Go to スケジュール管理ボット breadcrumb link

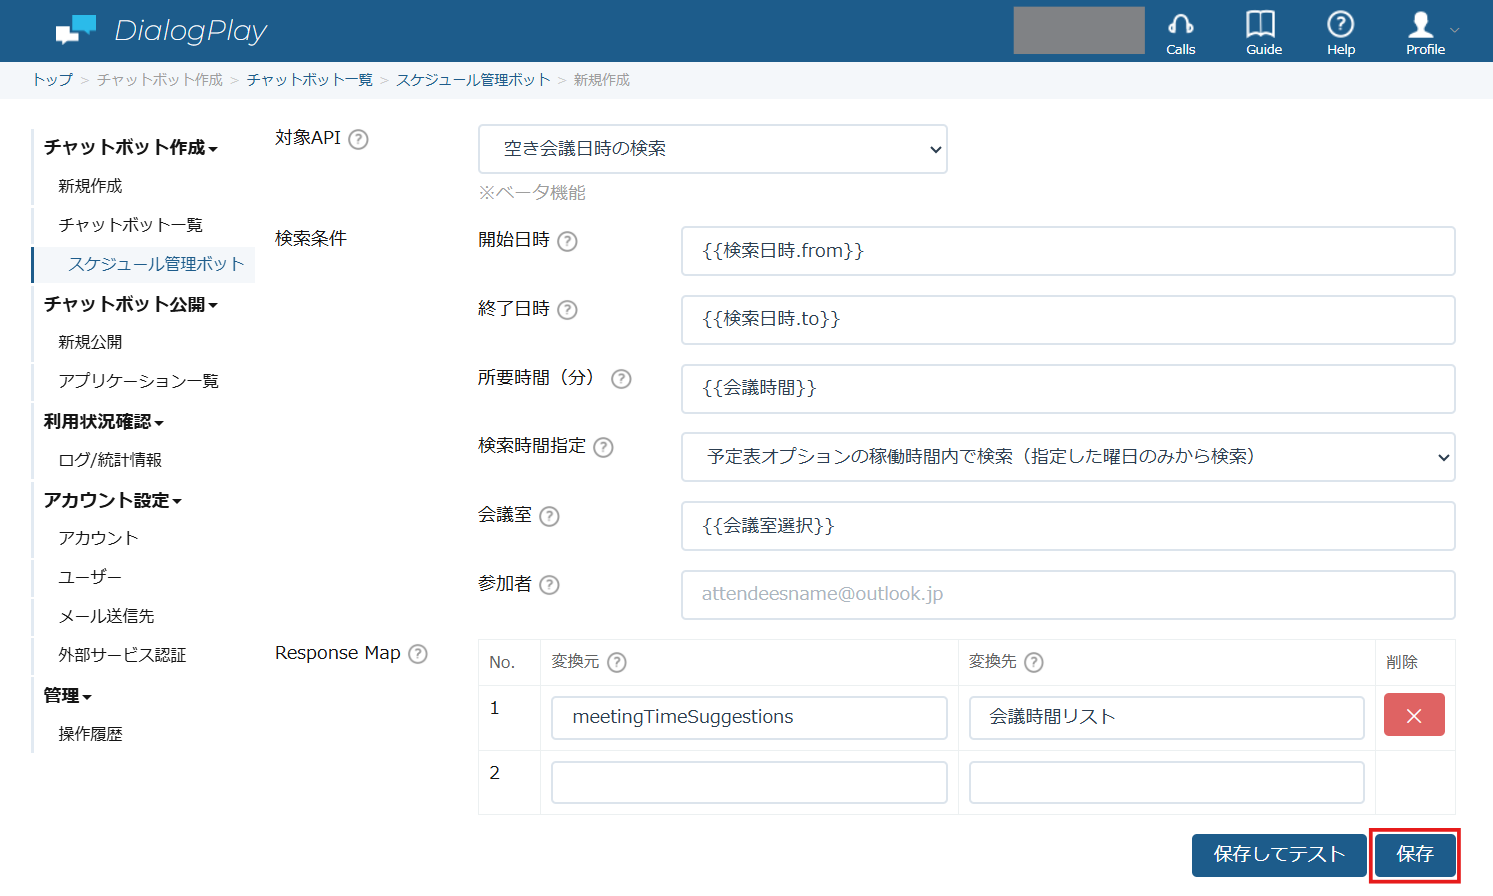coord(473,80)
